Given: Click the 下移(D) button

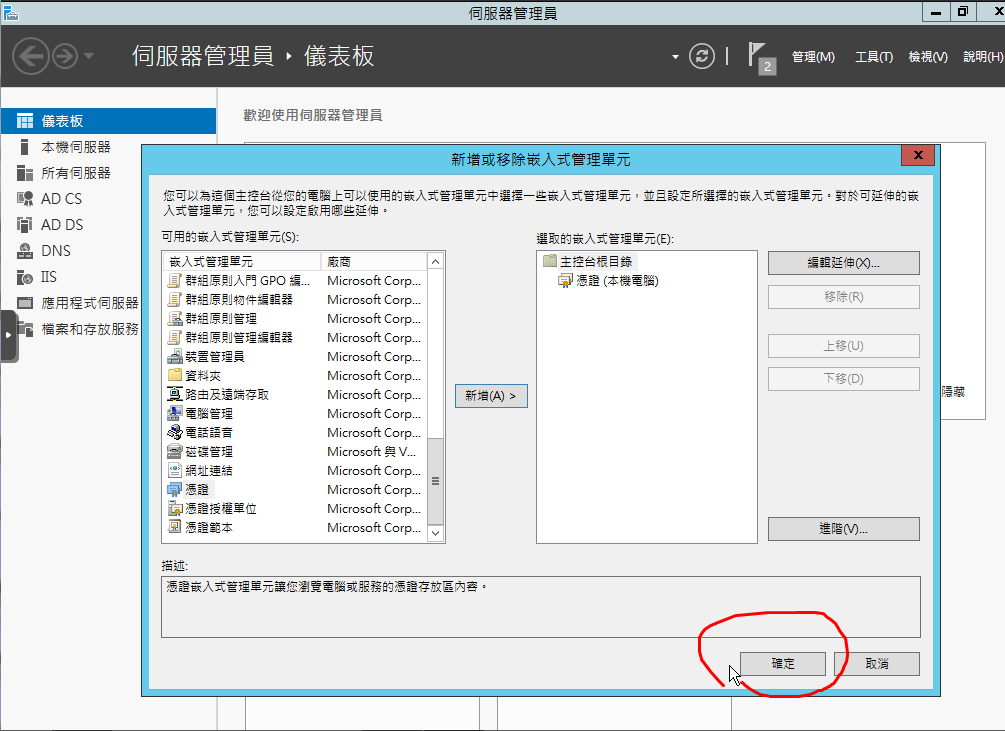Looking at the screenshot, I should tap(843, 379).
